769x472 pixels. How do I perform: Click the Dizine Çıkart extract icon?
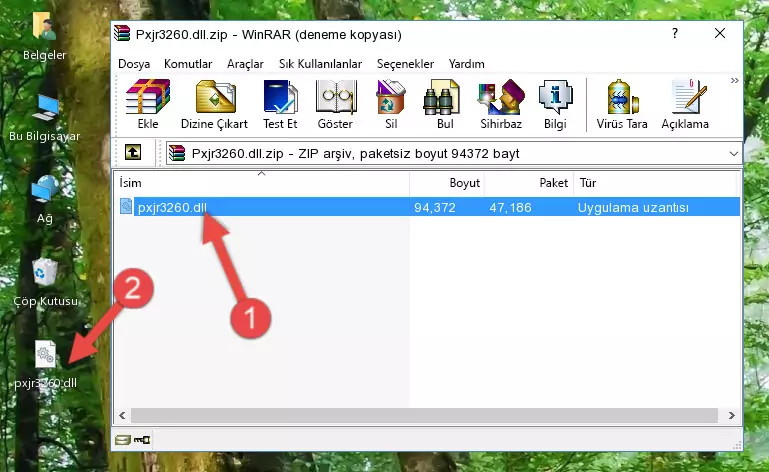214,105
